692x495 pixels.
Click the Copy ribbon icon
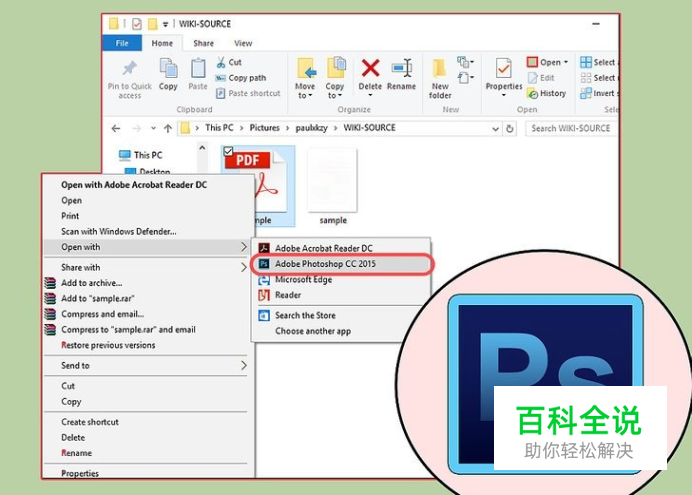(168, 68)
